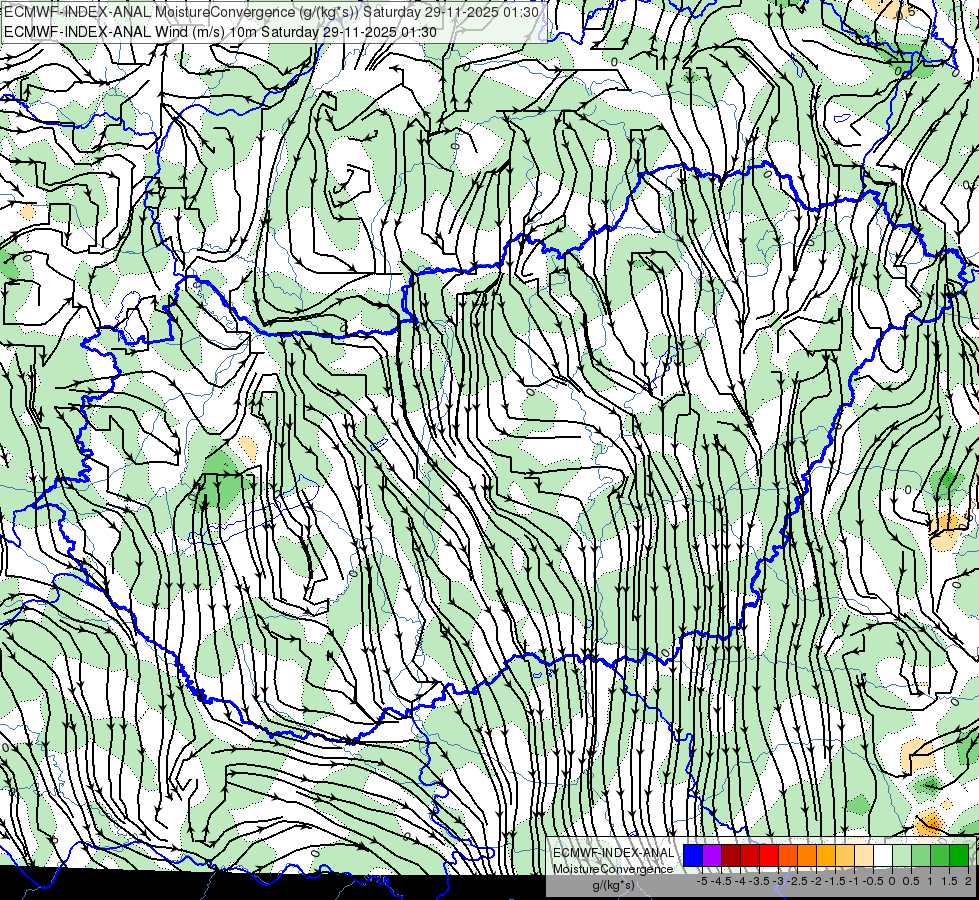This screenshot has width=979, height=900.
Task: Click the -0.5 tick label on legend scale
Action: (x=873, y=881)
